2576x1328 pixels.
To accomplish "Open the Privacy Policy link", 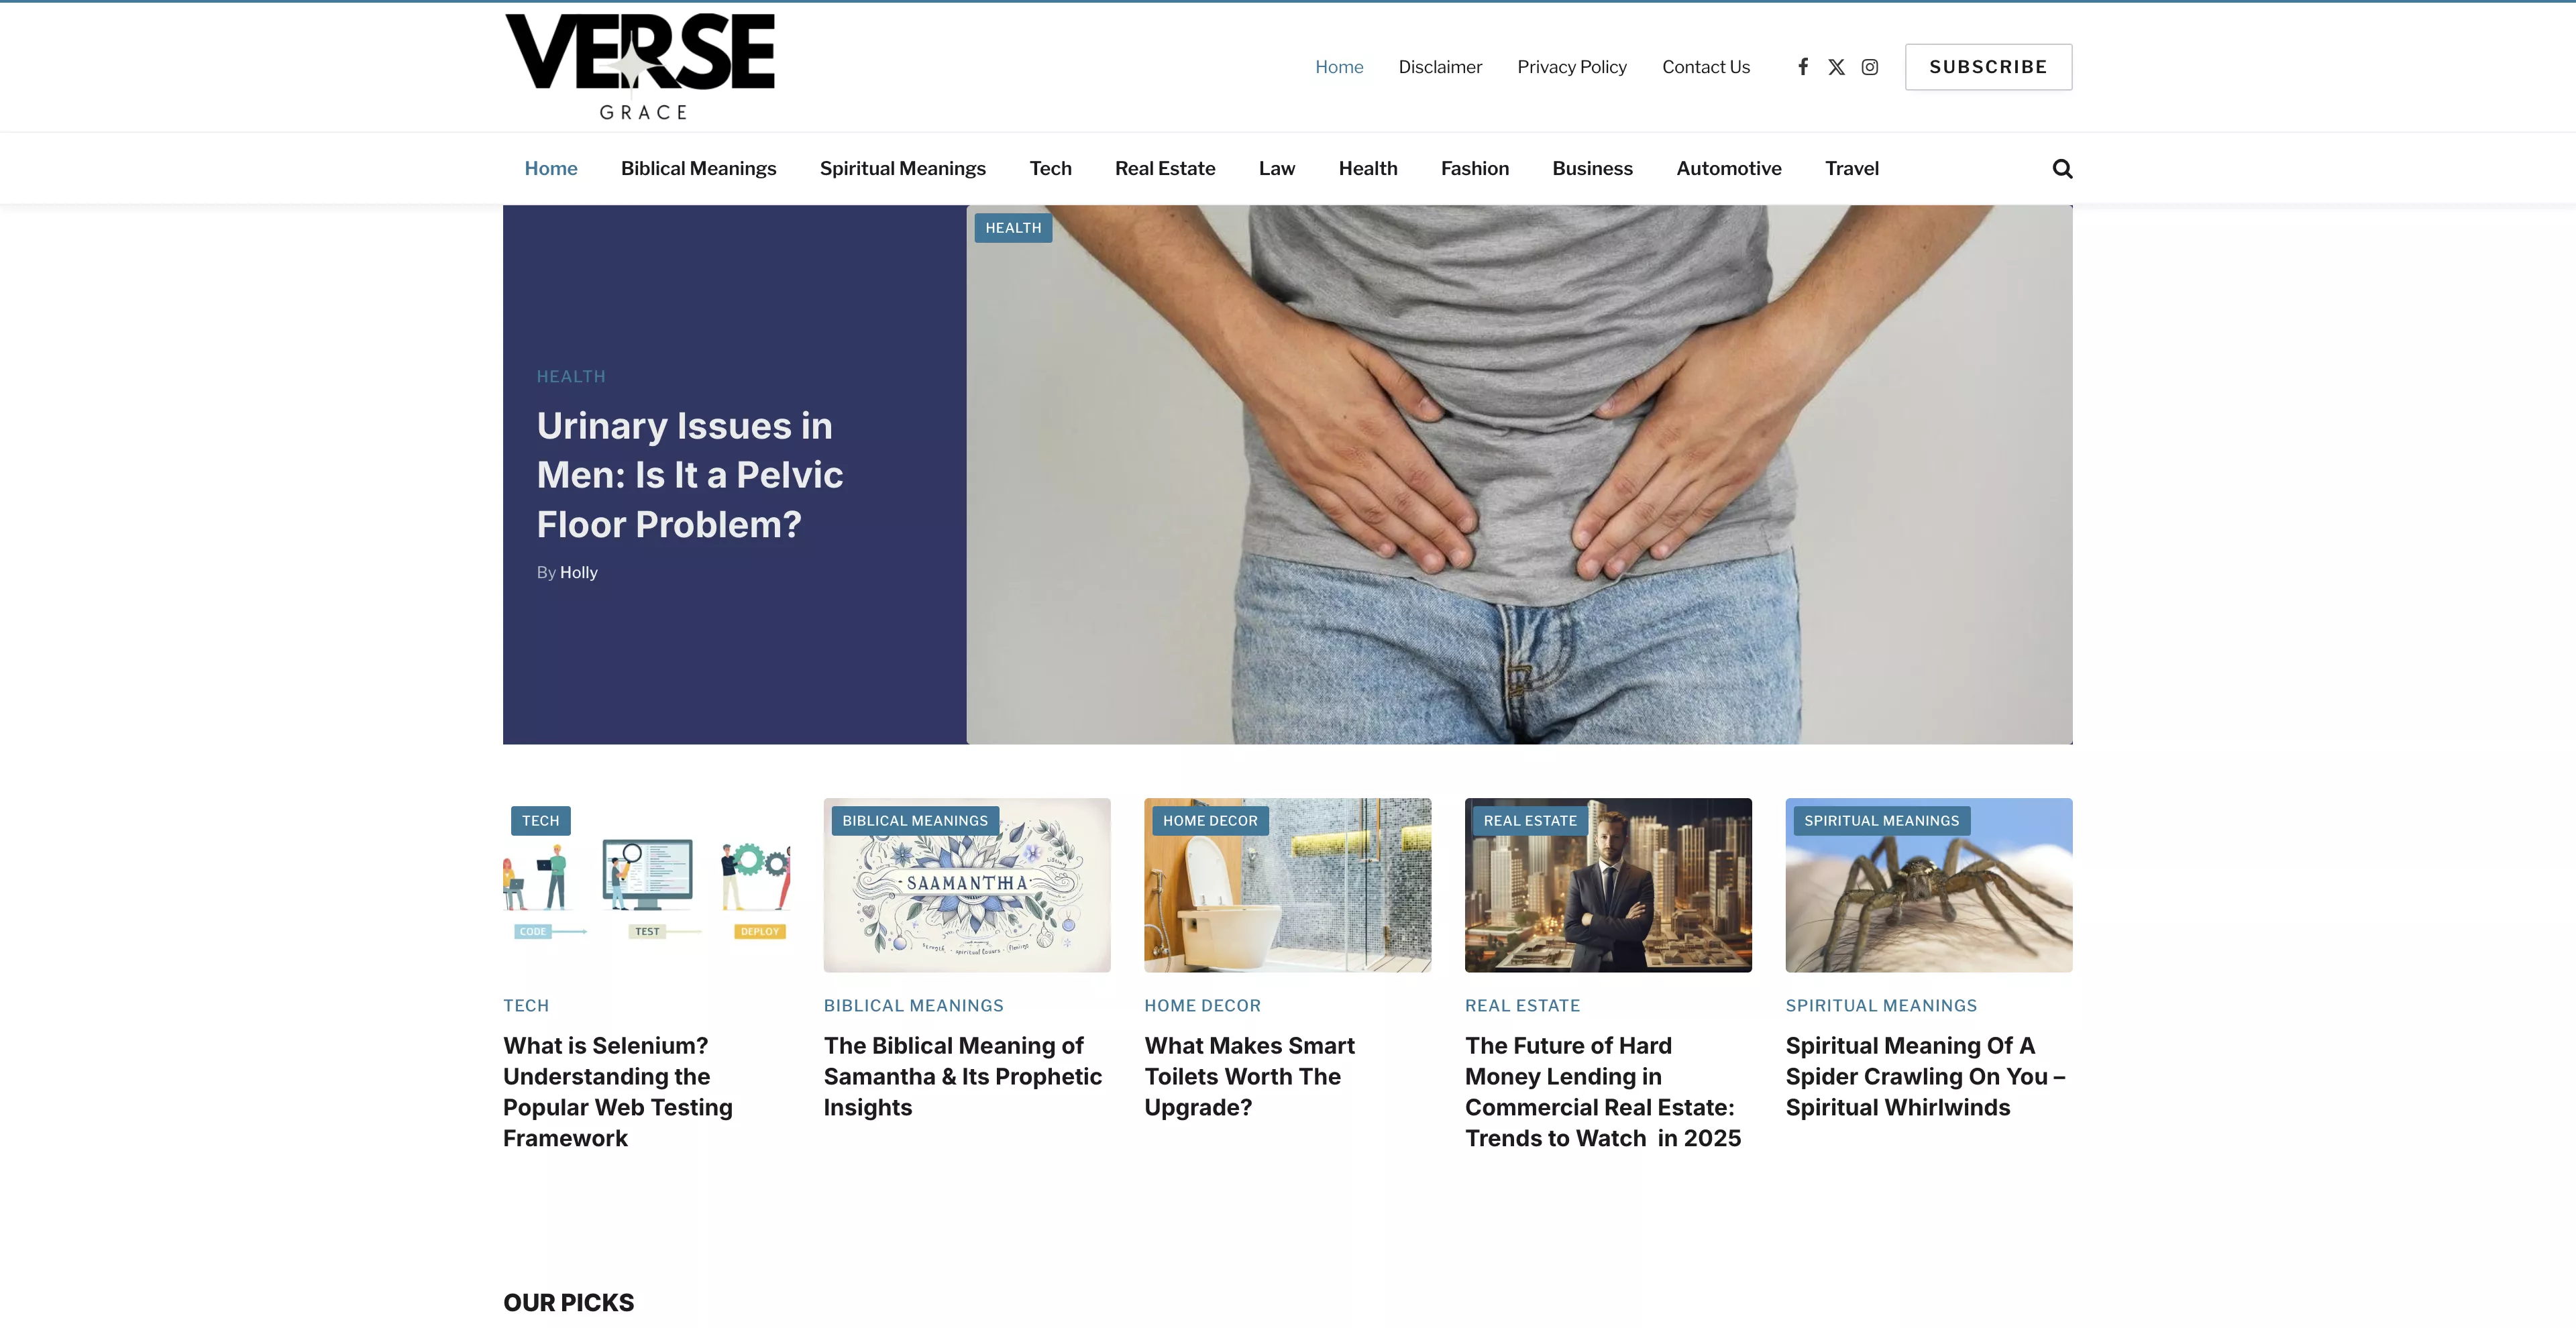I will [x=1572, y=67].
